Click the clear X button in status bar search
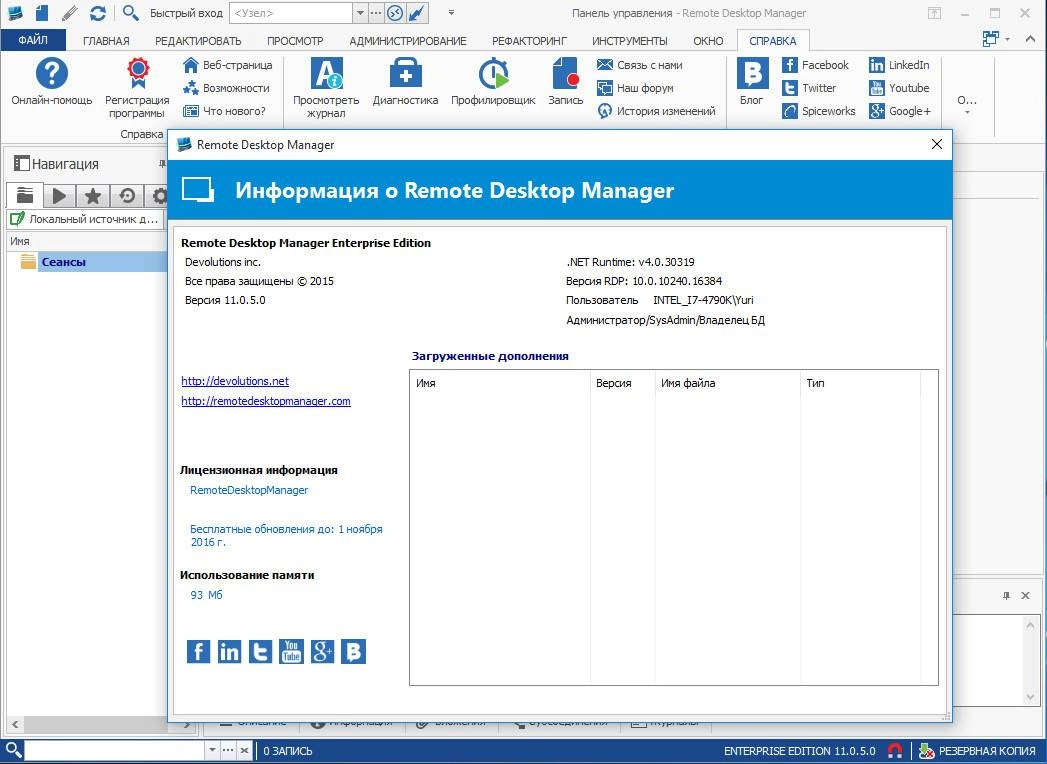 [244, 751]
